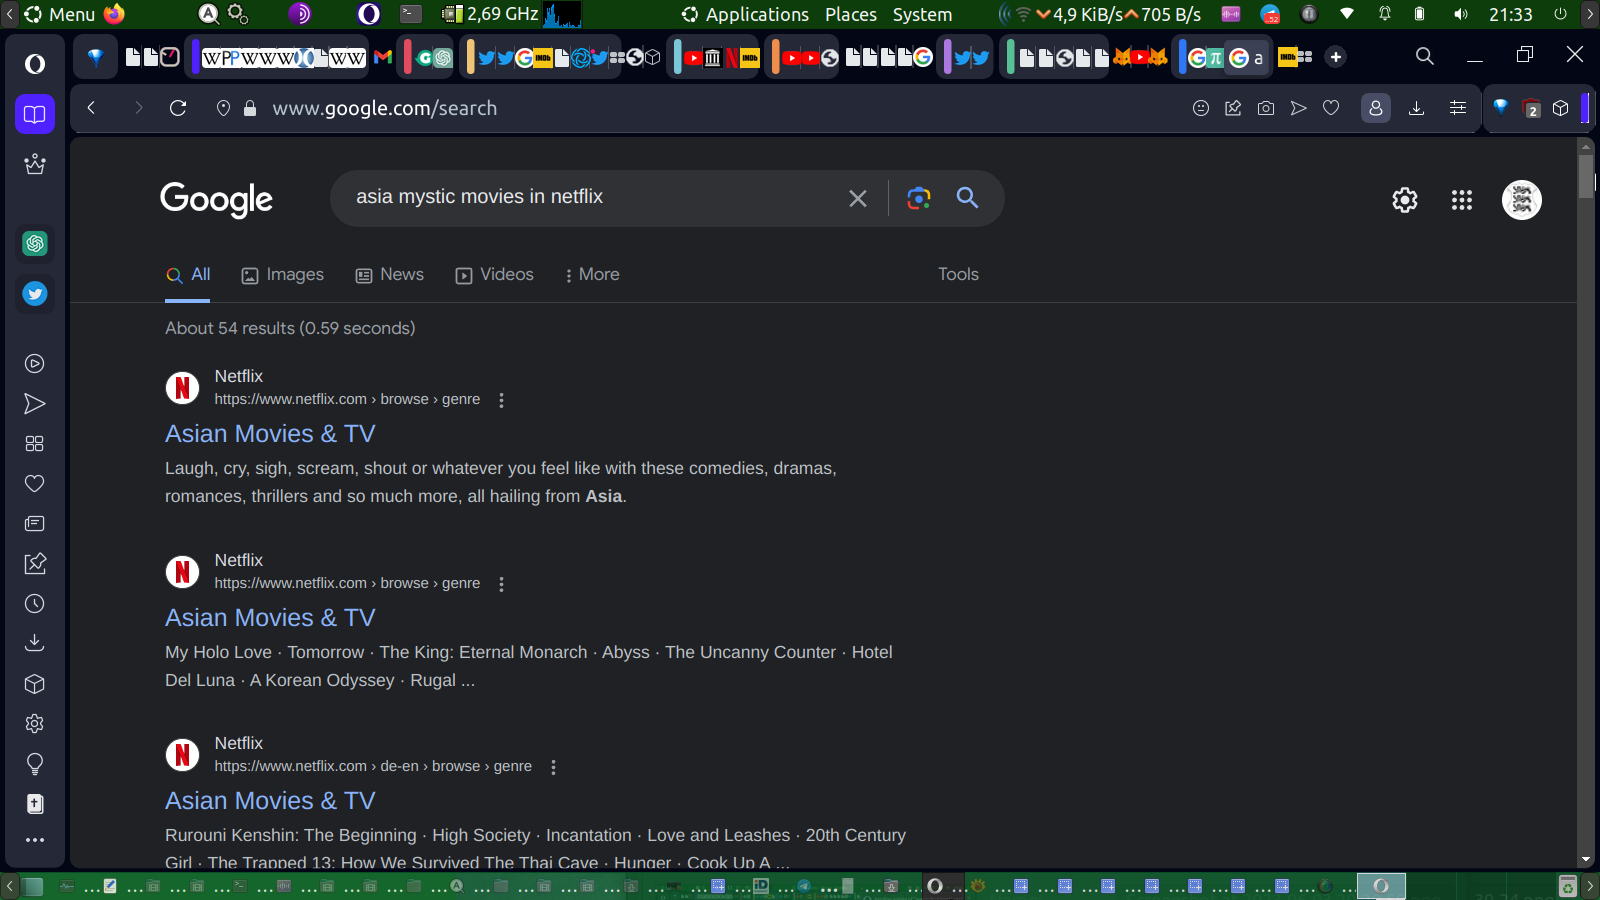Open Speed Dial grid icon in sidebar
This screenshot has height=900, width=1600.
[35, 444]
